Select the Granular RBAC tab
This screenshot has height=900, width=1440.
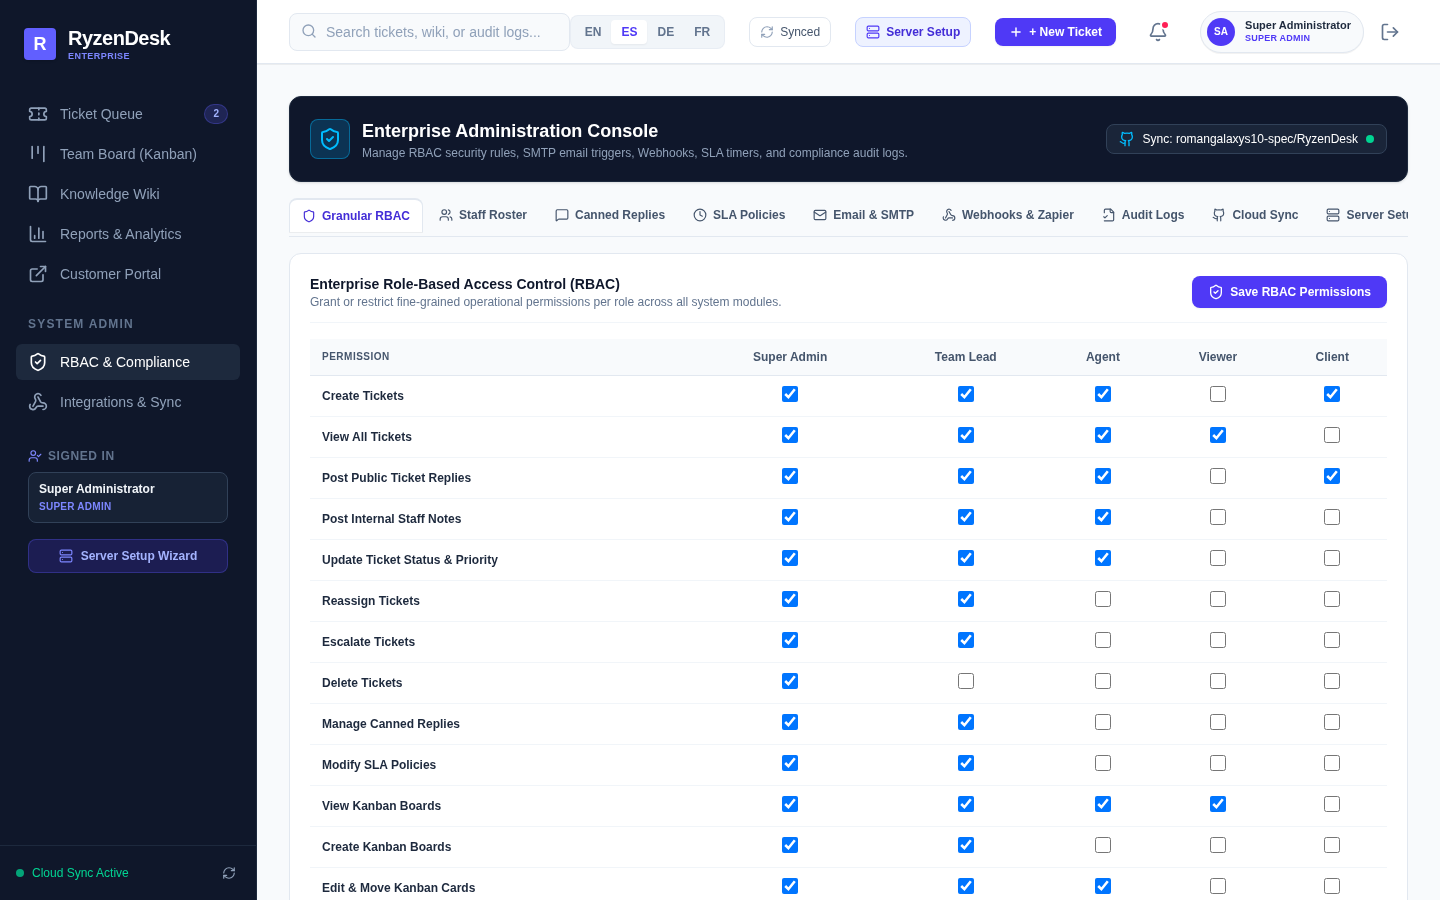click(x=356, y=216)
